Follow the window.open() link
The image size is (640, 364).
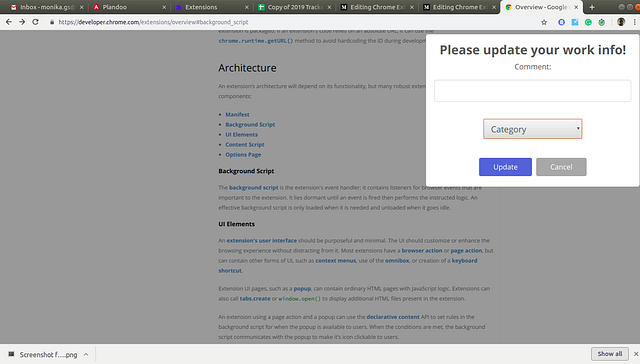[x=300, y=299]
